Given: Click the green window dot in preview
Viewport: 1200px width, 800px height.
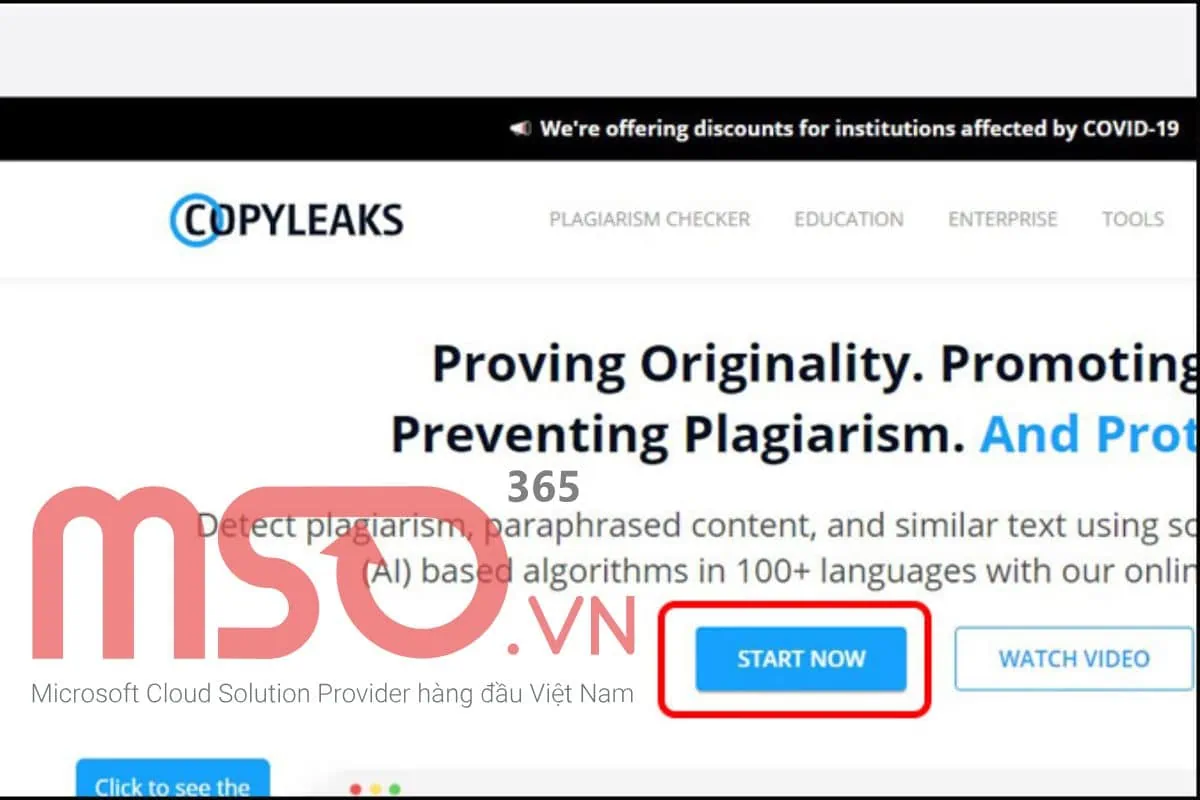Looking at the screenshot, I should tap(394, 789).
